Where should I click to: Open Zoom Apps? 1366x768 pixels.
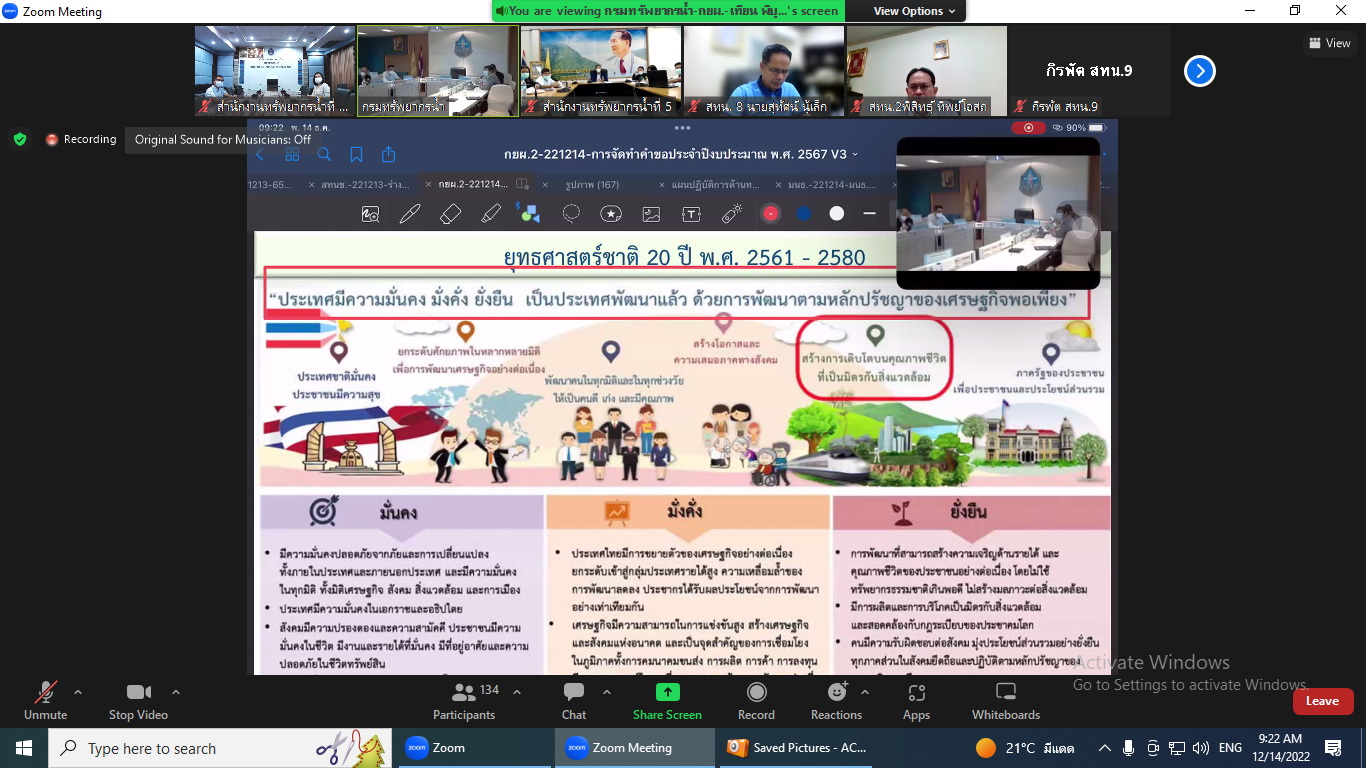(x=916, y=700)
